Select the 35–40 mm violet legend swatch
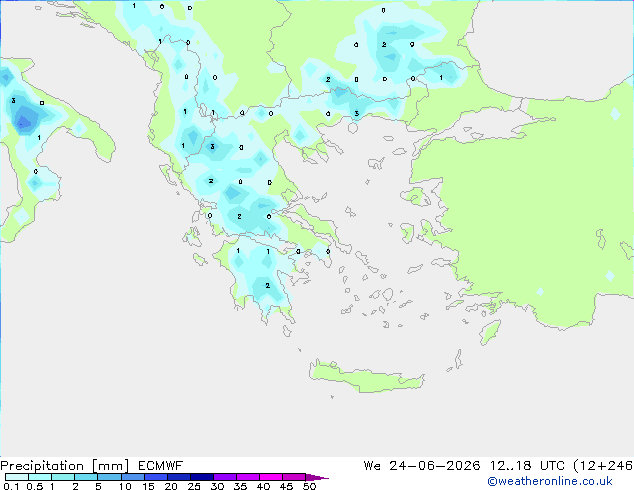 247,477
